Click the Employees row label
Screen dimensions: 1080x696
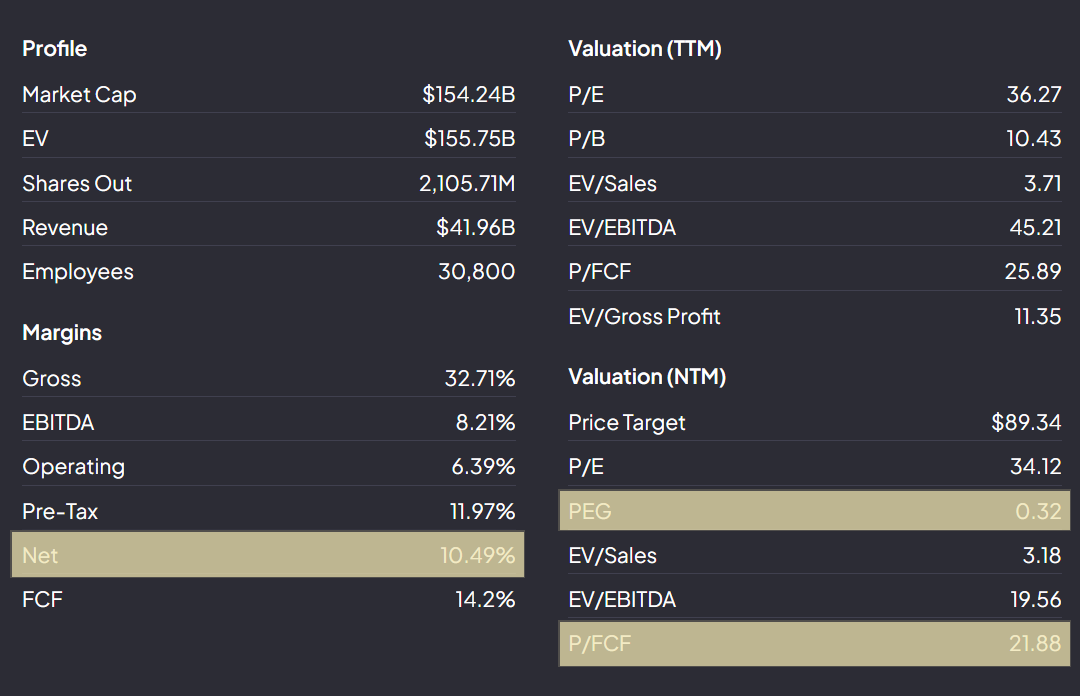[77, 272]
